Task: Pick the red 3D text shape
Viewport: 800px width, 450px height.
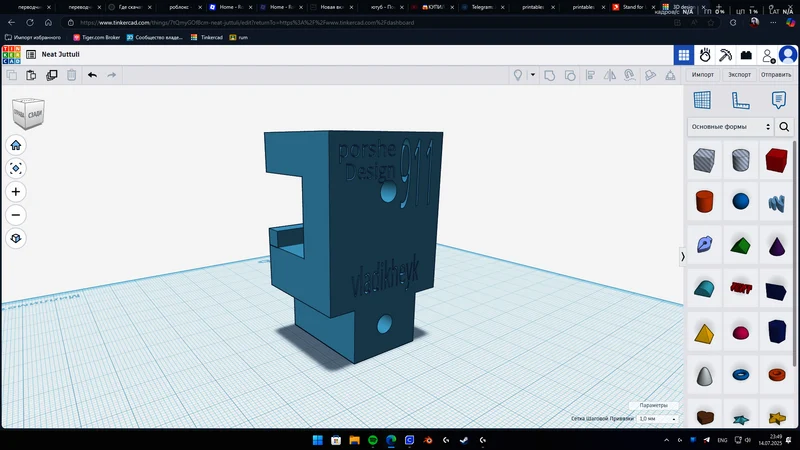Action: (x=740, y=289)
